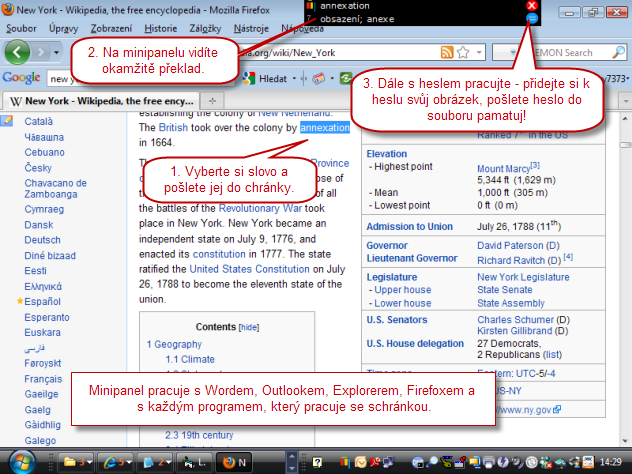Open Internet Explorer group on the taskbar

(117, 462)
